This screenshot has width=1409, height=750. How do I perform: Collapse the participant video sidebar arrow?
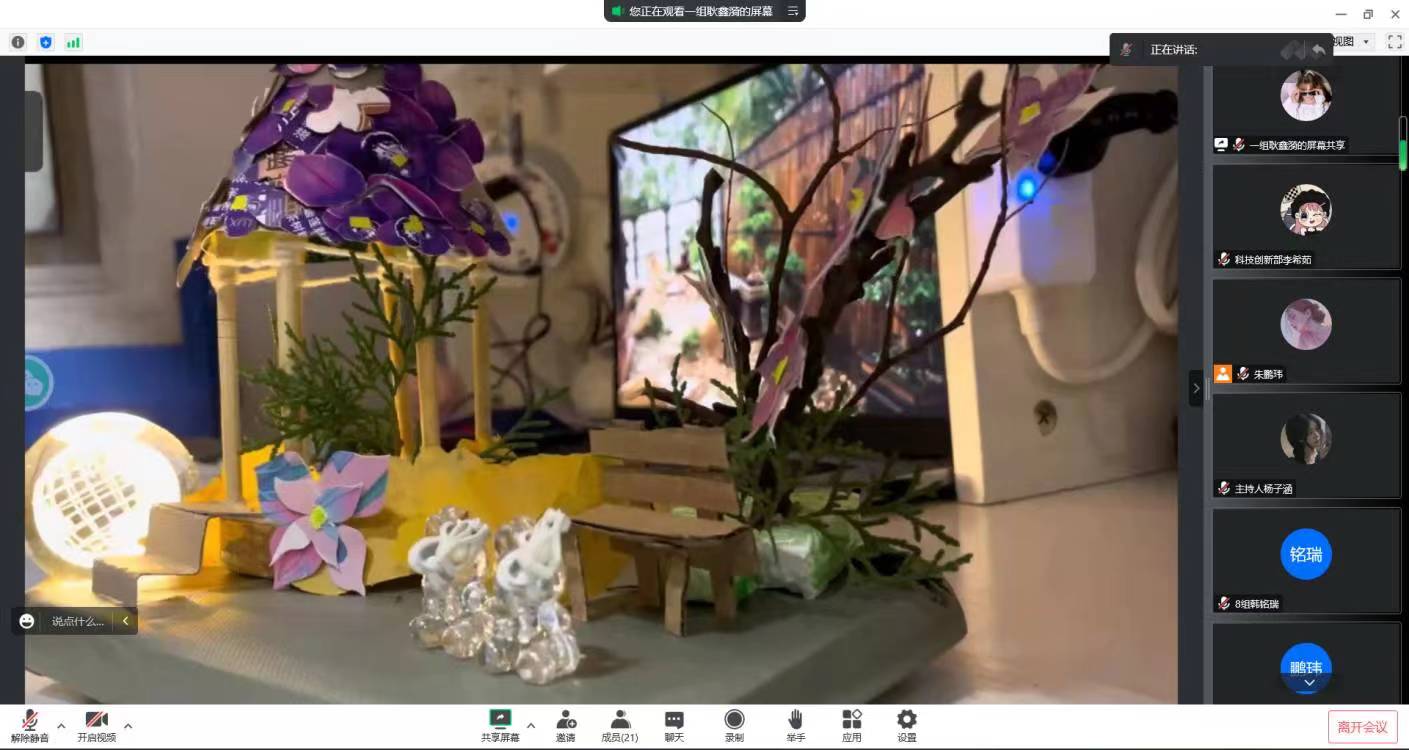click(x=1196, y=388)
